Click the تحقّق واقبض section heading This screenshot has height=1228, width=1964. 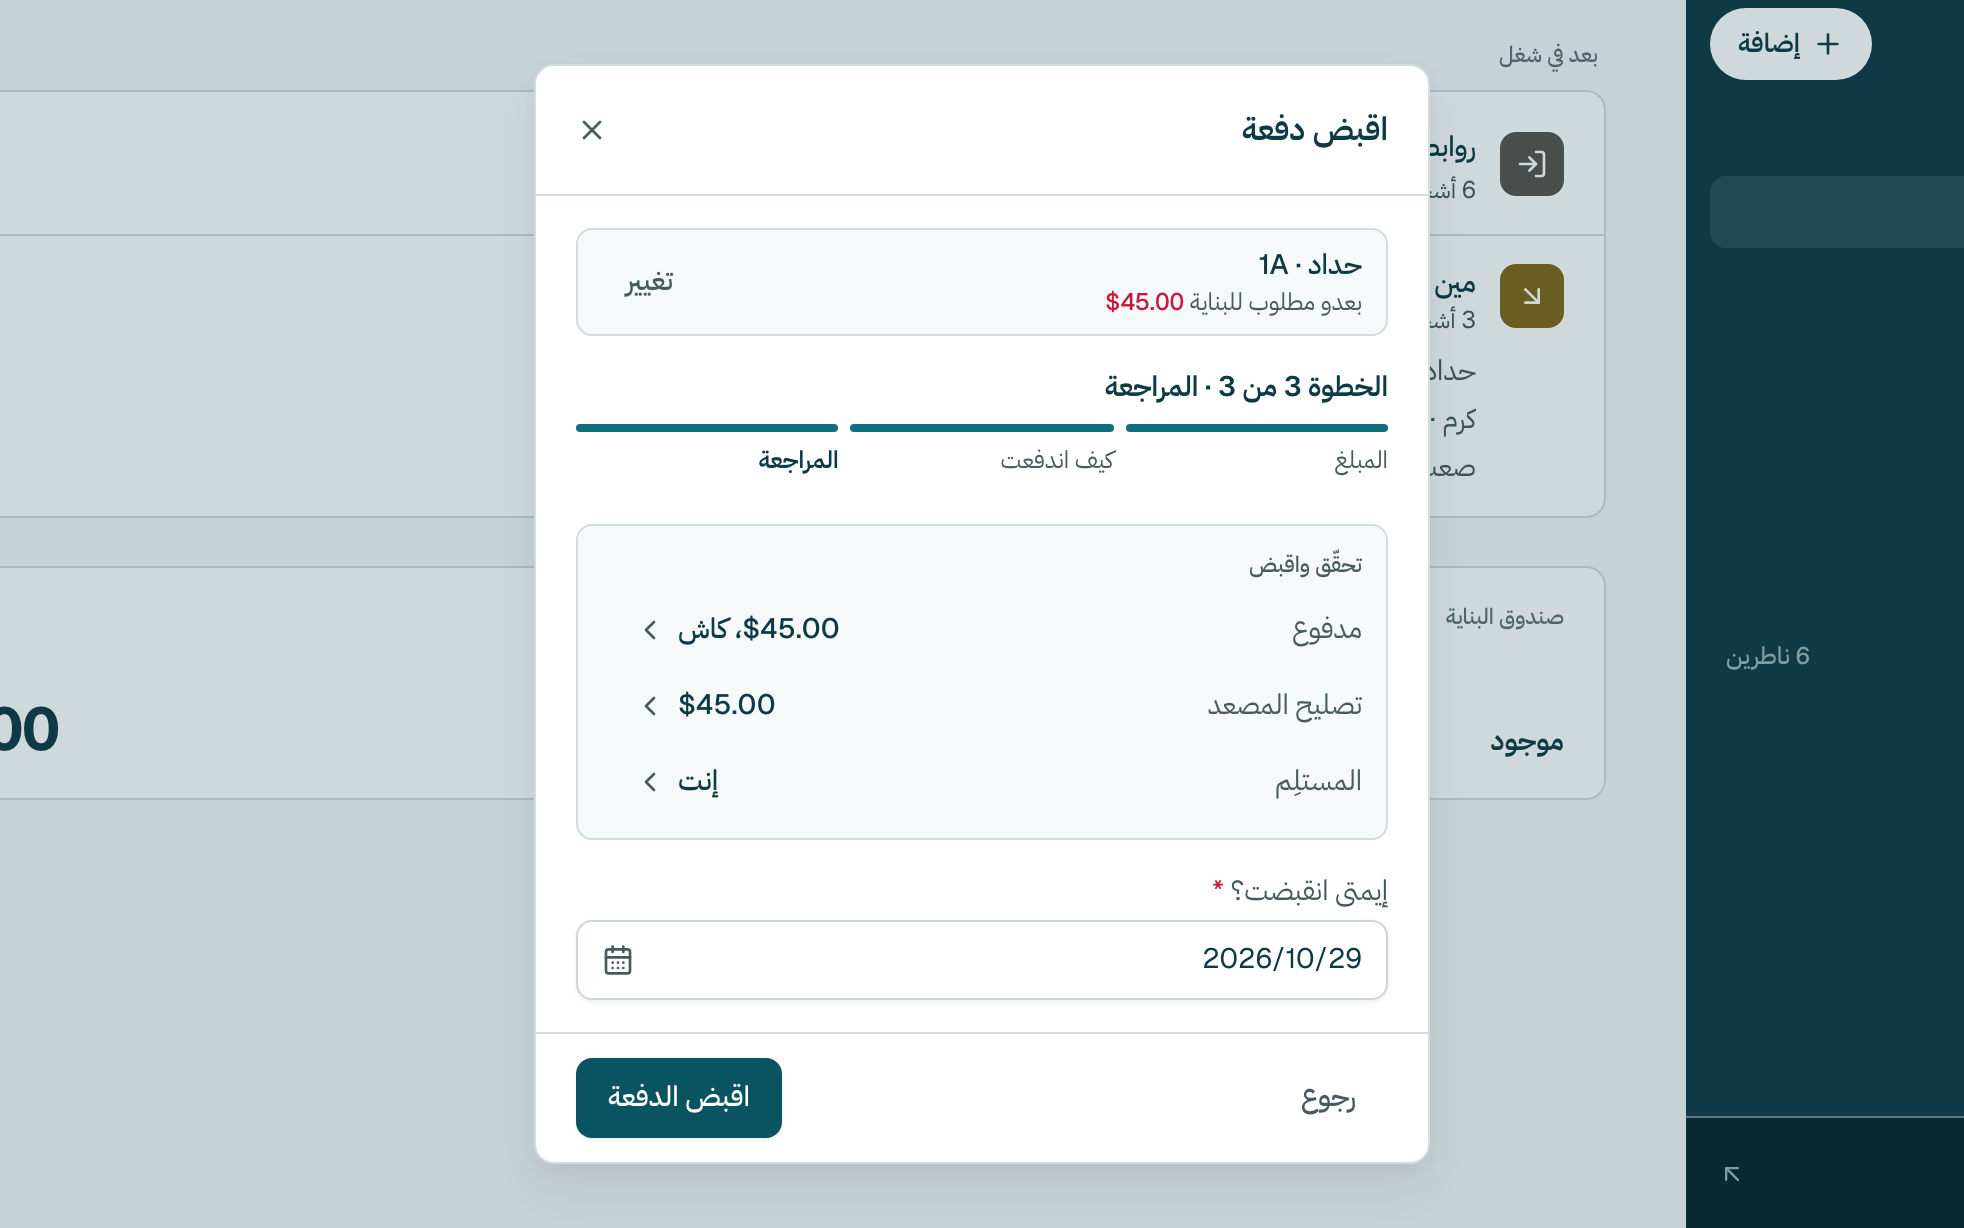(x=1305, y=565)
